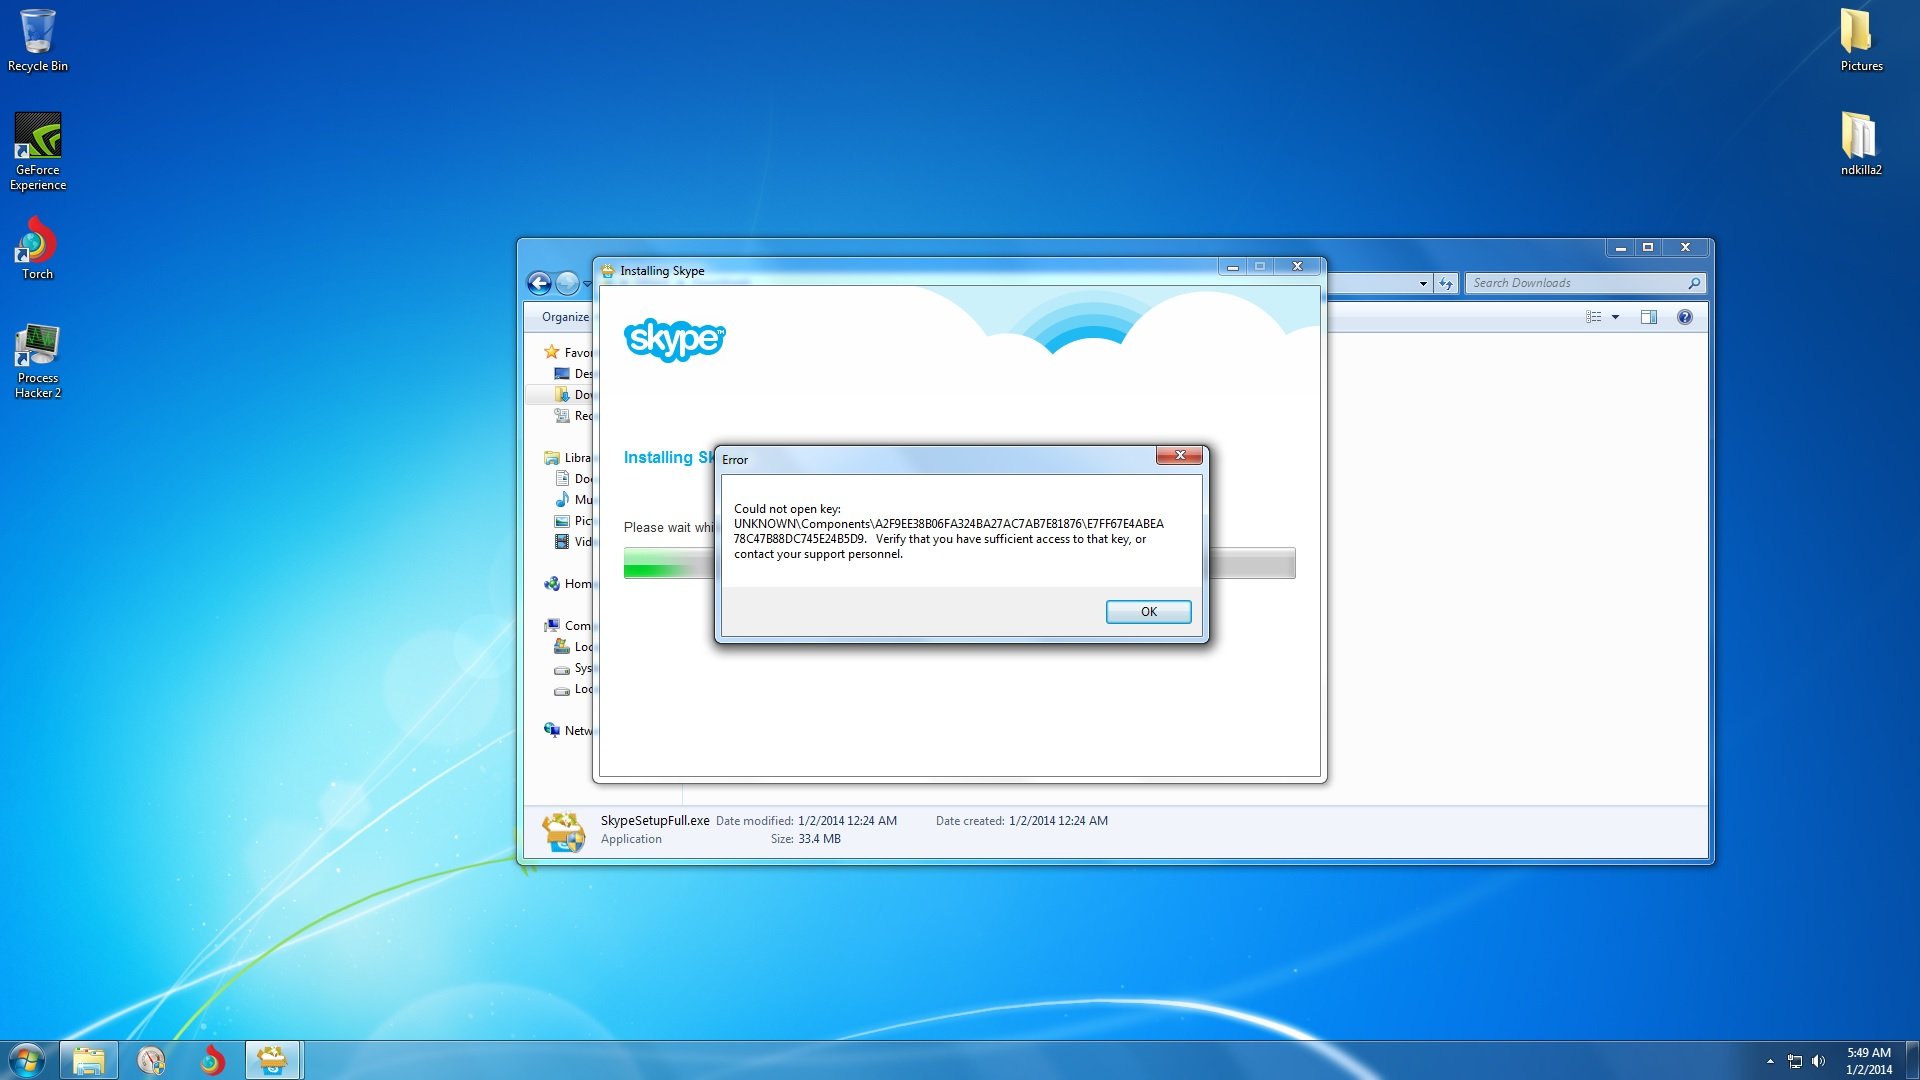Open the Recycle Bin desktop icon
The width and height of the screenshot is (1920, 1080).
[x=38, y=41]
